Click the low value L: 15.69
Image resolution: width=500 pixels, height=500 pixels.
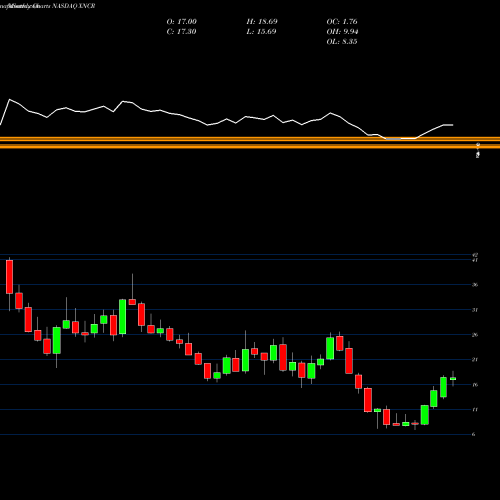(261, 32)
